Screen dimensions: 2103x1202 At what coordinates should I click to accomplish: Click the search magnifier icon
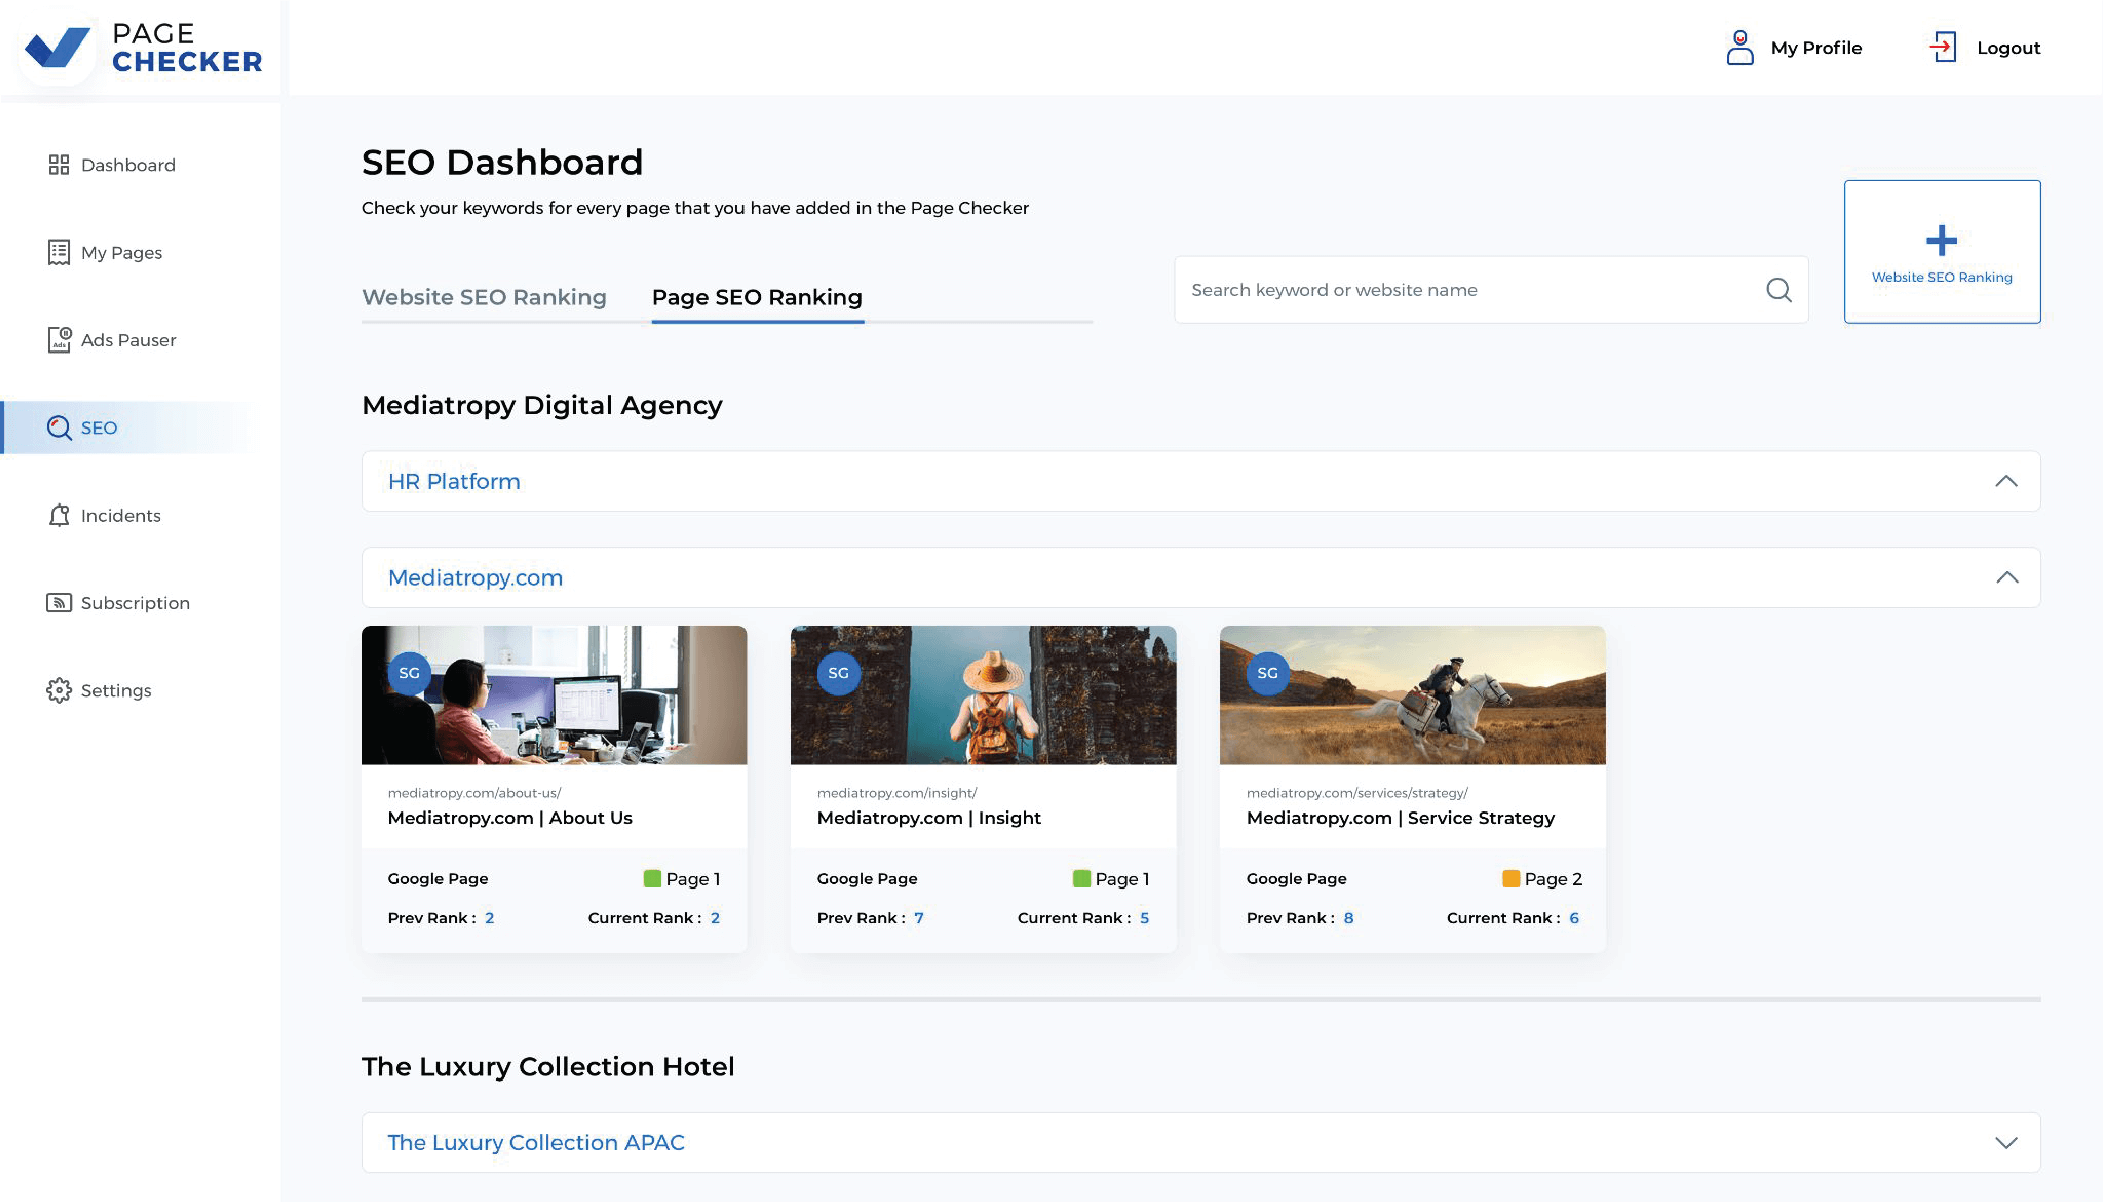(1779, 290)
